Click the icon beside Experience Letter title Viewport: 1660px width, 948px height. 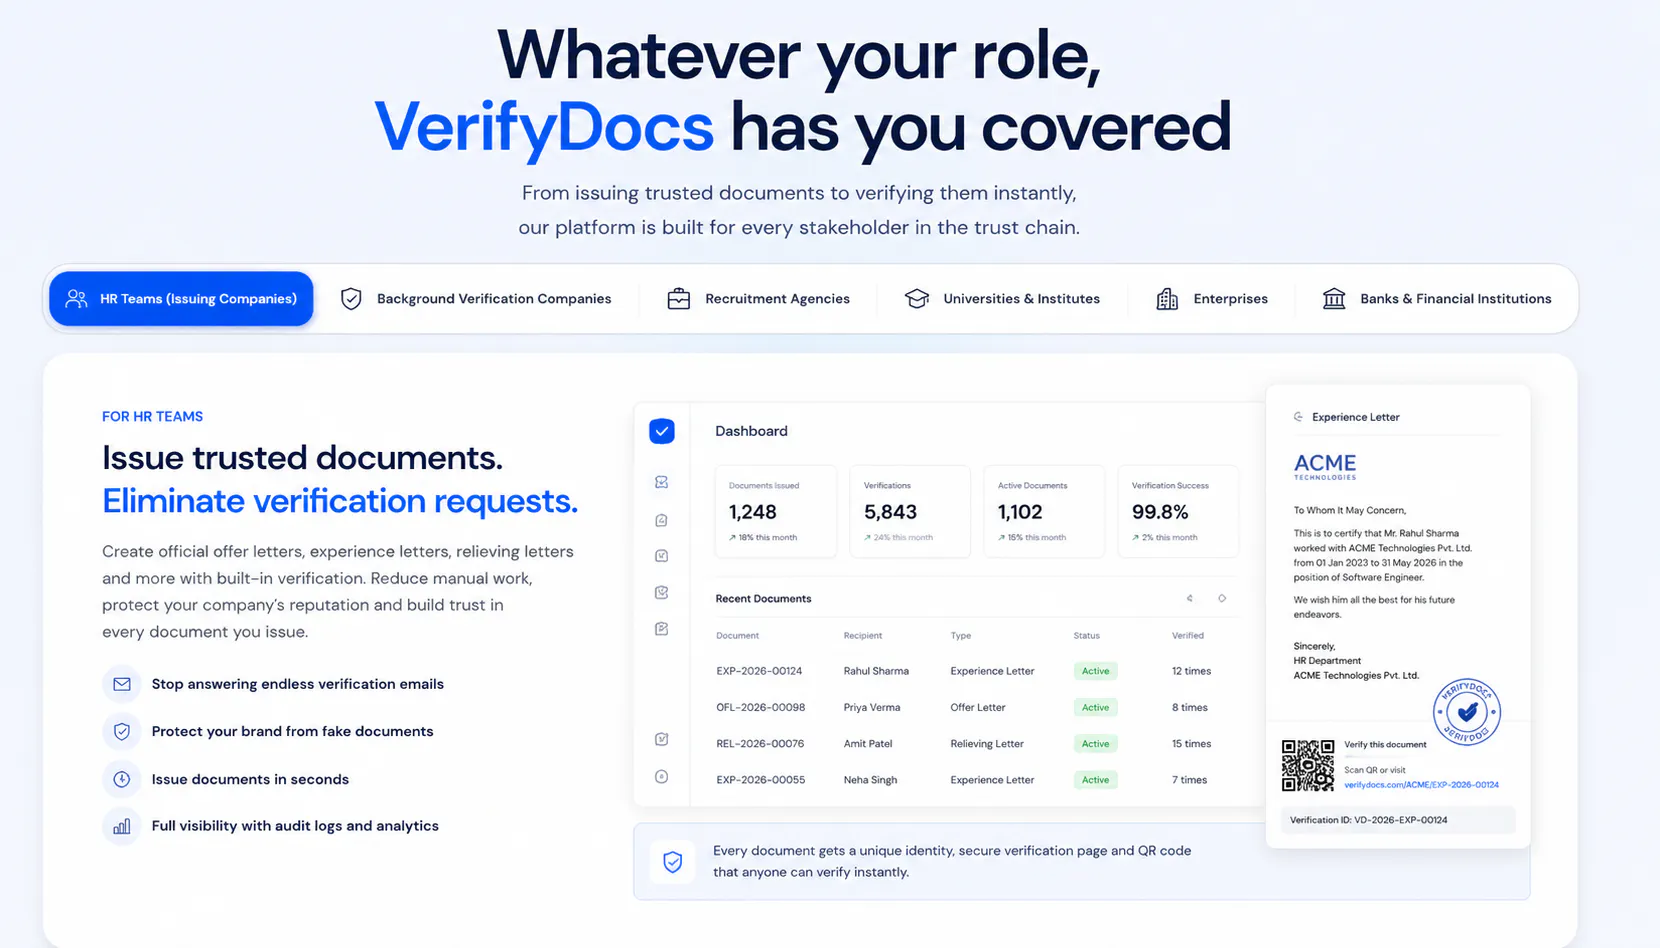pos(1298,417)
